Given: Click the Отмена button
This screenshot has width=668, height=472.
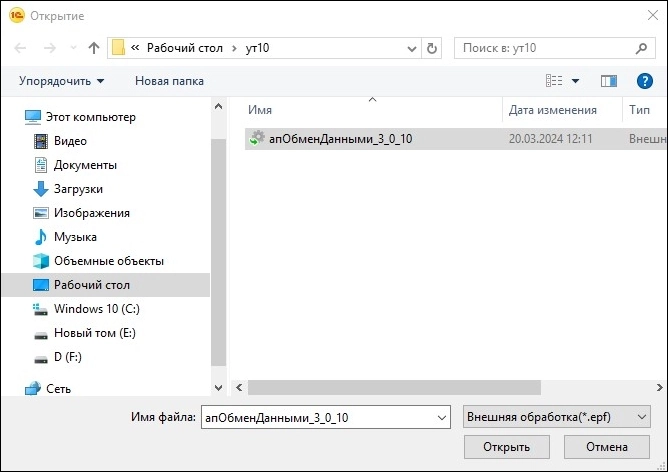Looking at the screenshot, I should [607, 447].
